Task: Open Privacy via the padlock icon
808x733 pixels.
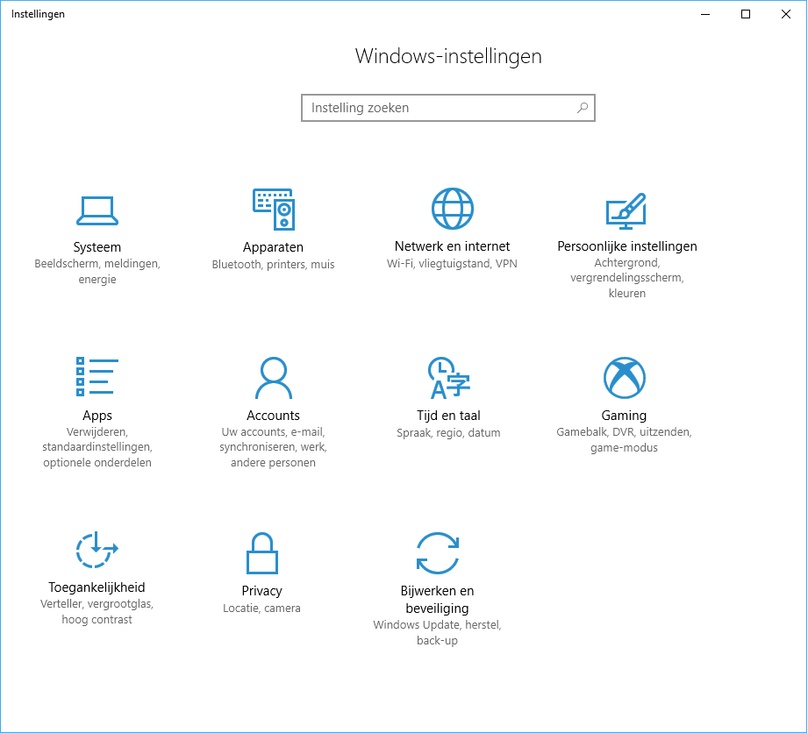Action: point(261,552)
